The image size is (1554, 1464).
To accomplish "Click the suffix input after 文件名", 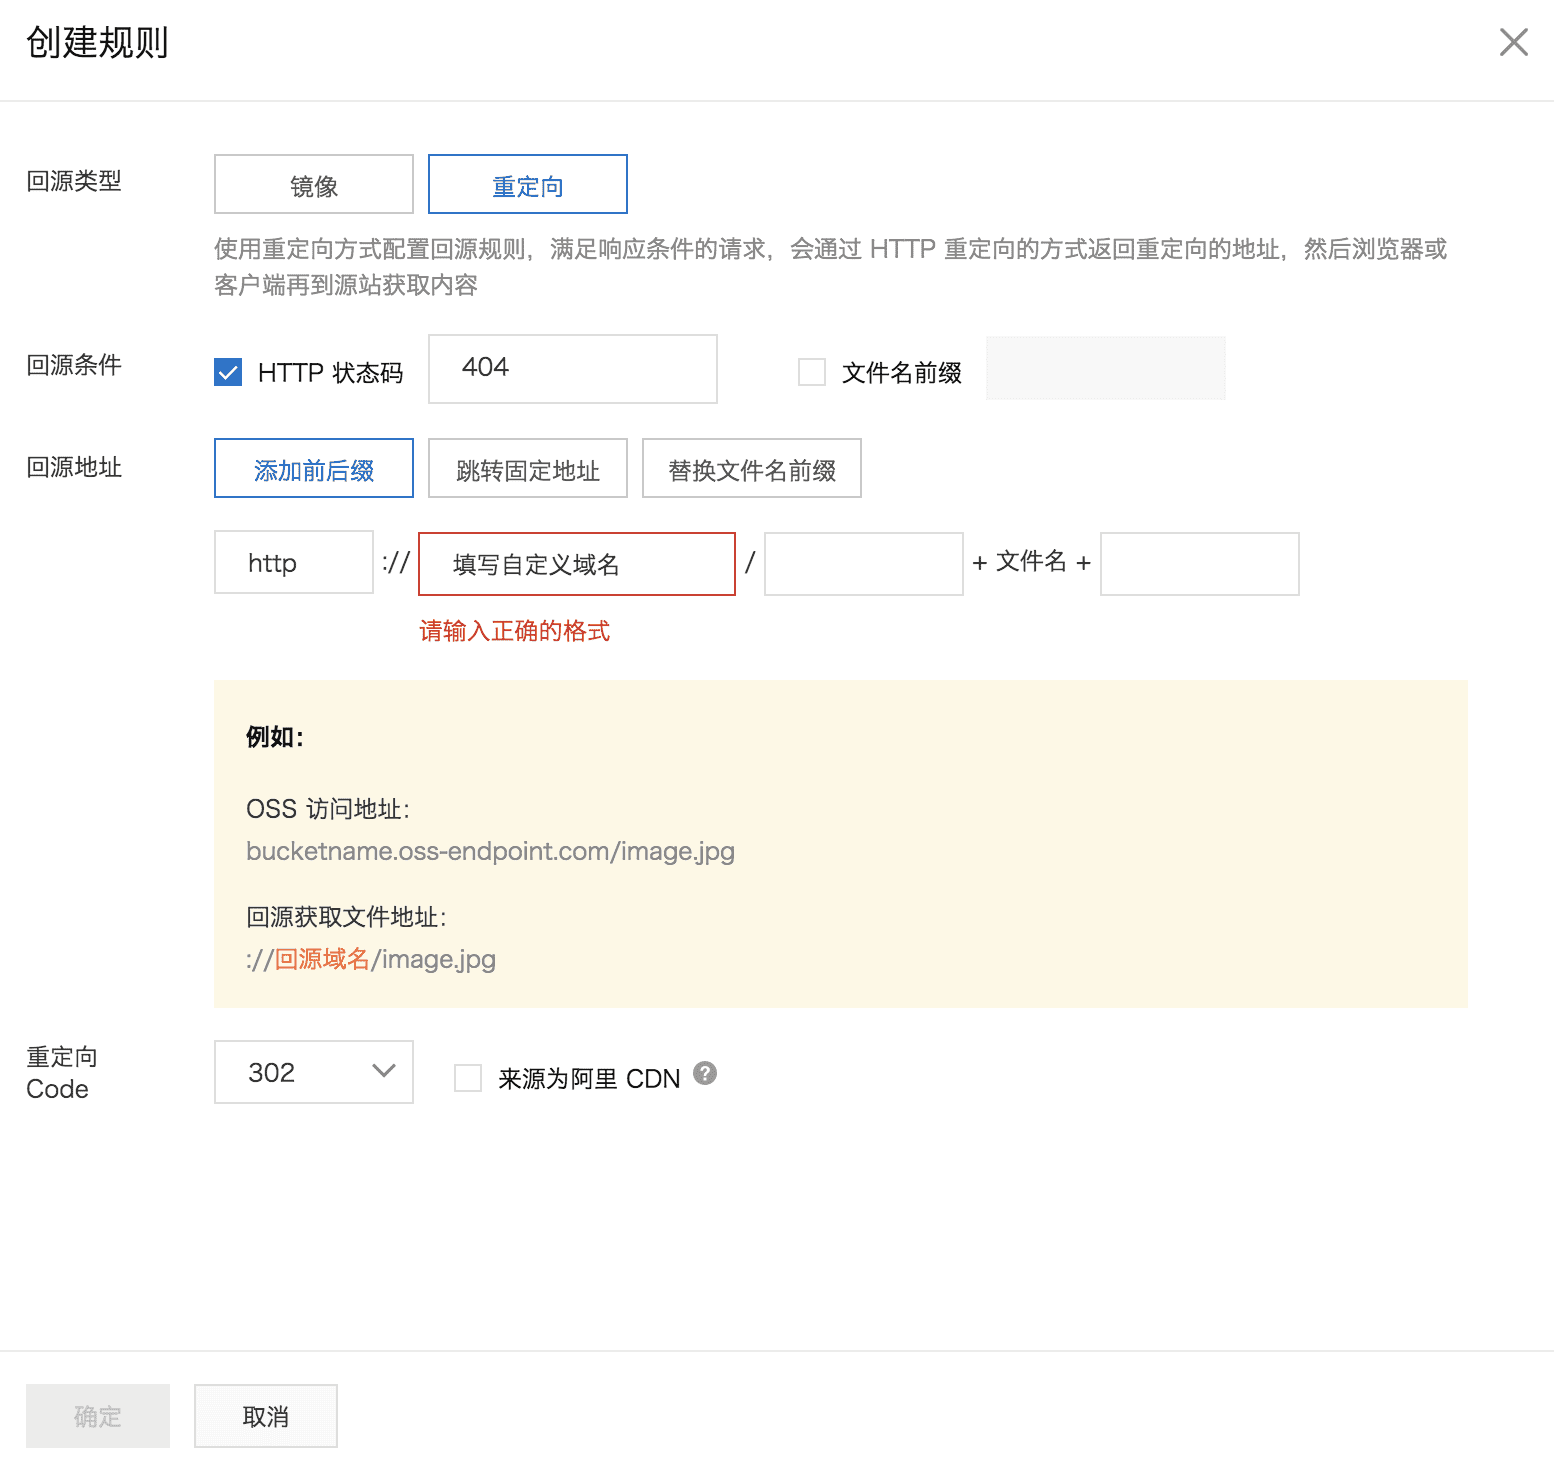I will click(1199, 564).
